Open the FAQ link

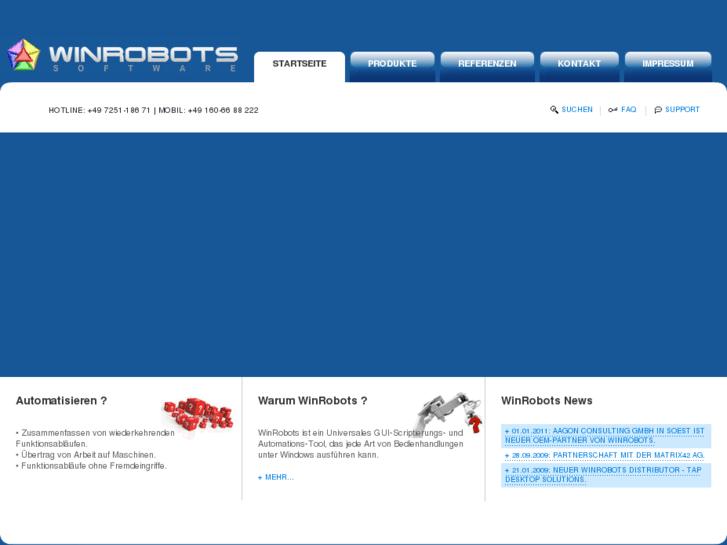(629, 109)
